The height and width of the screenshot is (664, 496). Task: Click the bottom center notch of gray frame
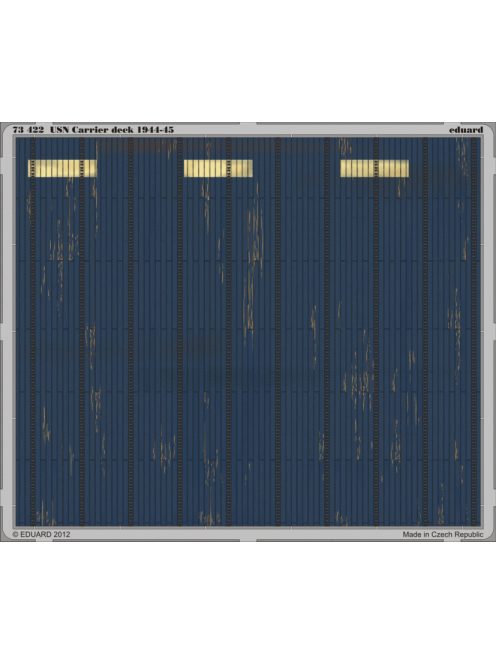(x=248, y=540)
